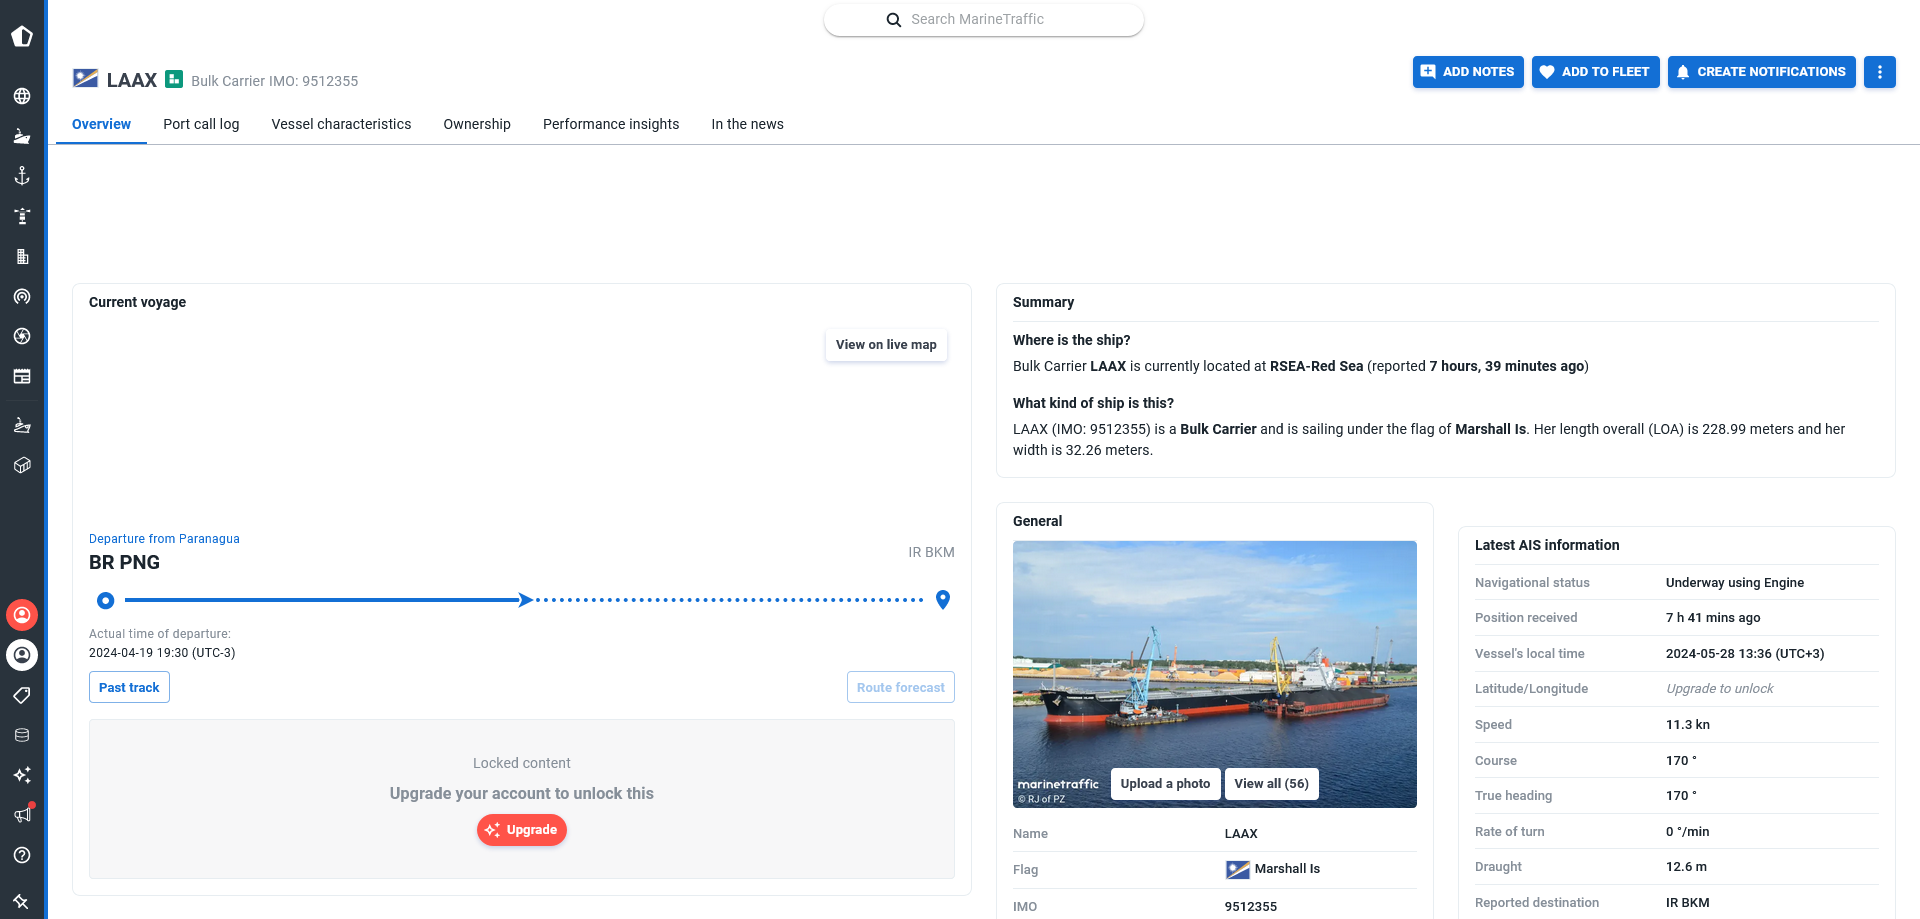This screenshot has width=1920, height=919.
Task: Click the MarineTraffic logo in the sidebar
Action: click(x=22, y=37)
